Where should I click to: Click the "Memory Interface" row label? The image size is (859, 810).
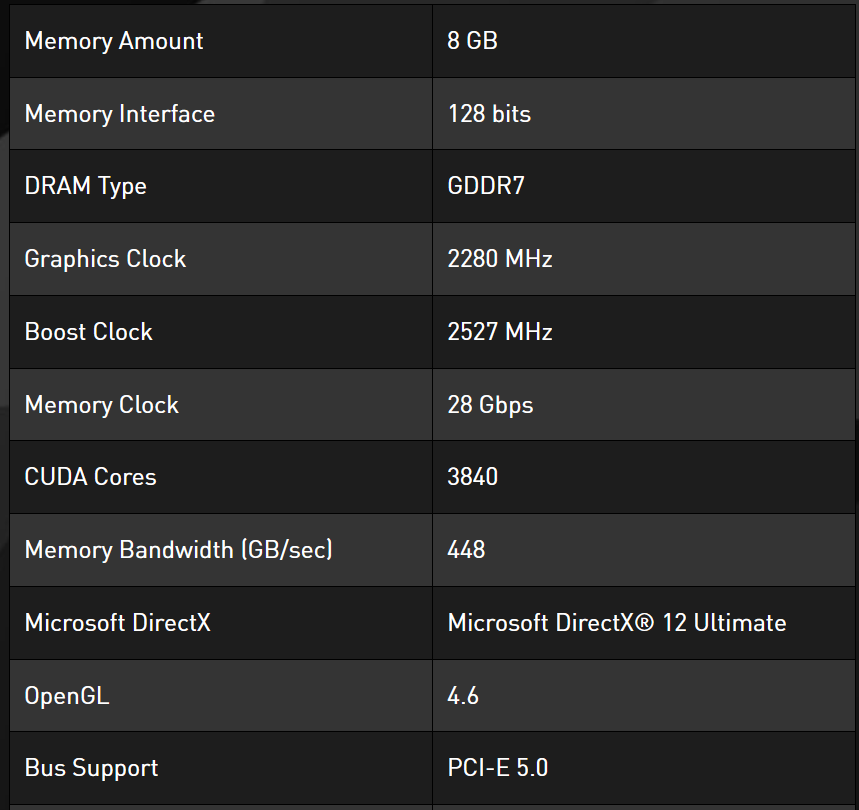click(119, 114)
